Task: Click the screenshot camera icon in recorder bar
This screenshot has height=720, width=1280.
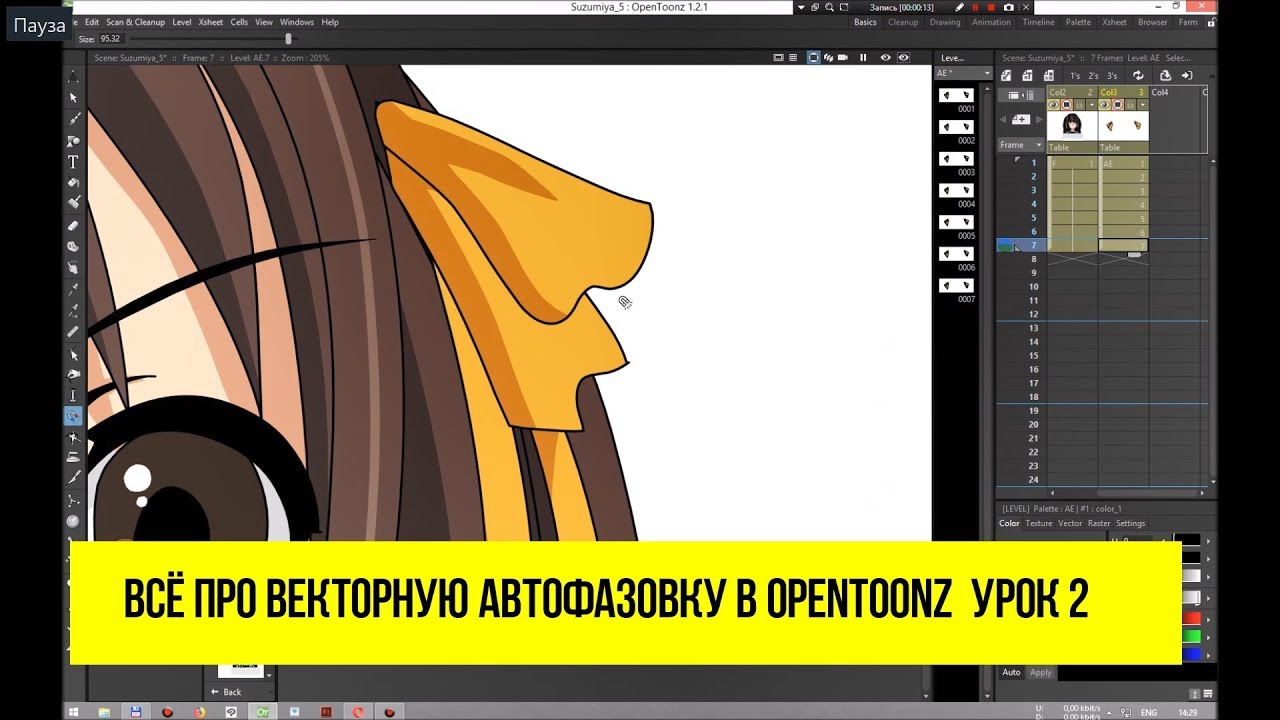Action: pos(1008,7)
